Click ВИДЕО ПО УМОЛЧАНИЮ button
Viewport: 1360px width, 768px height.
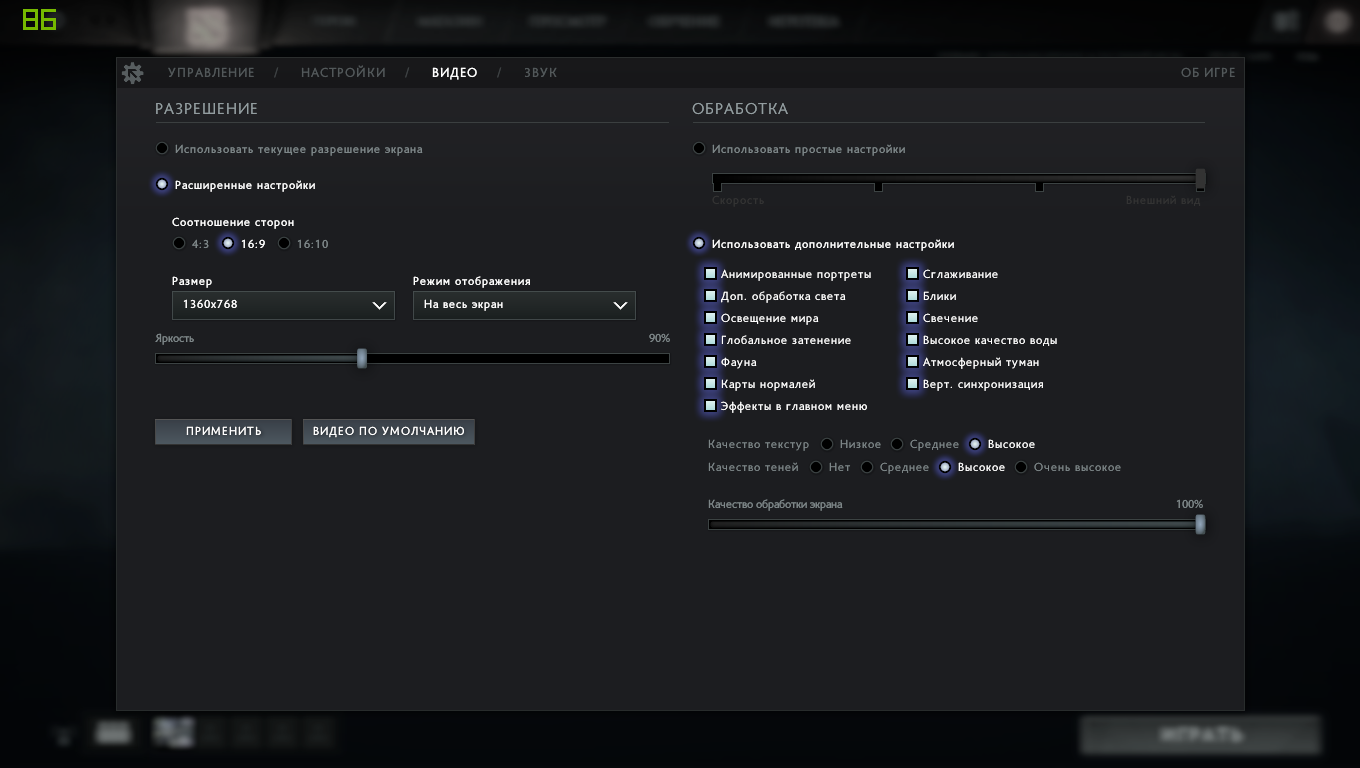coord(388,431)
